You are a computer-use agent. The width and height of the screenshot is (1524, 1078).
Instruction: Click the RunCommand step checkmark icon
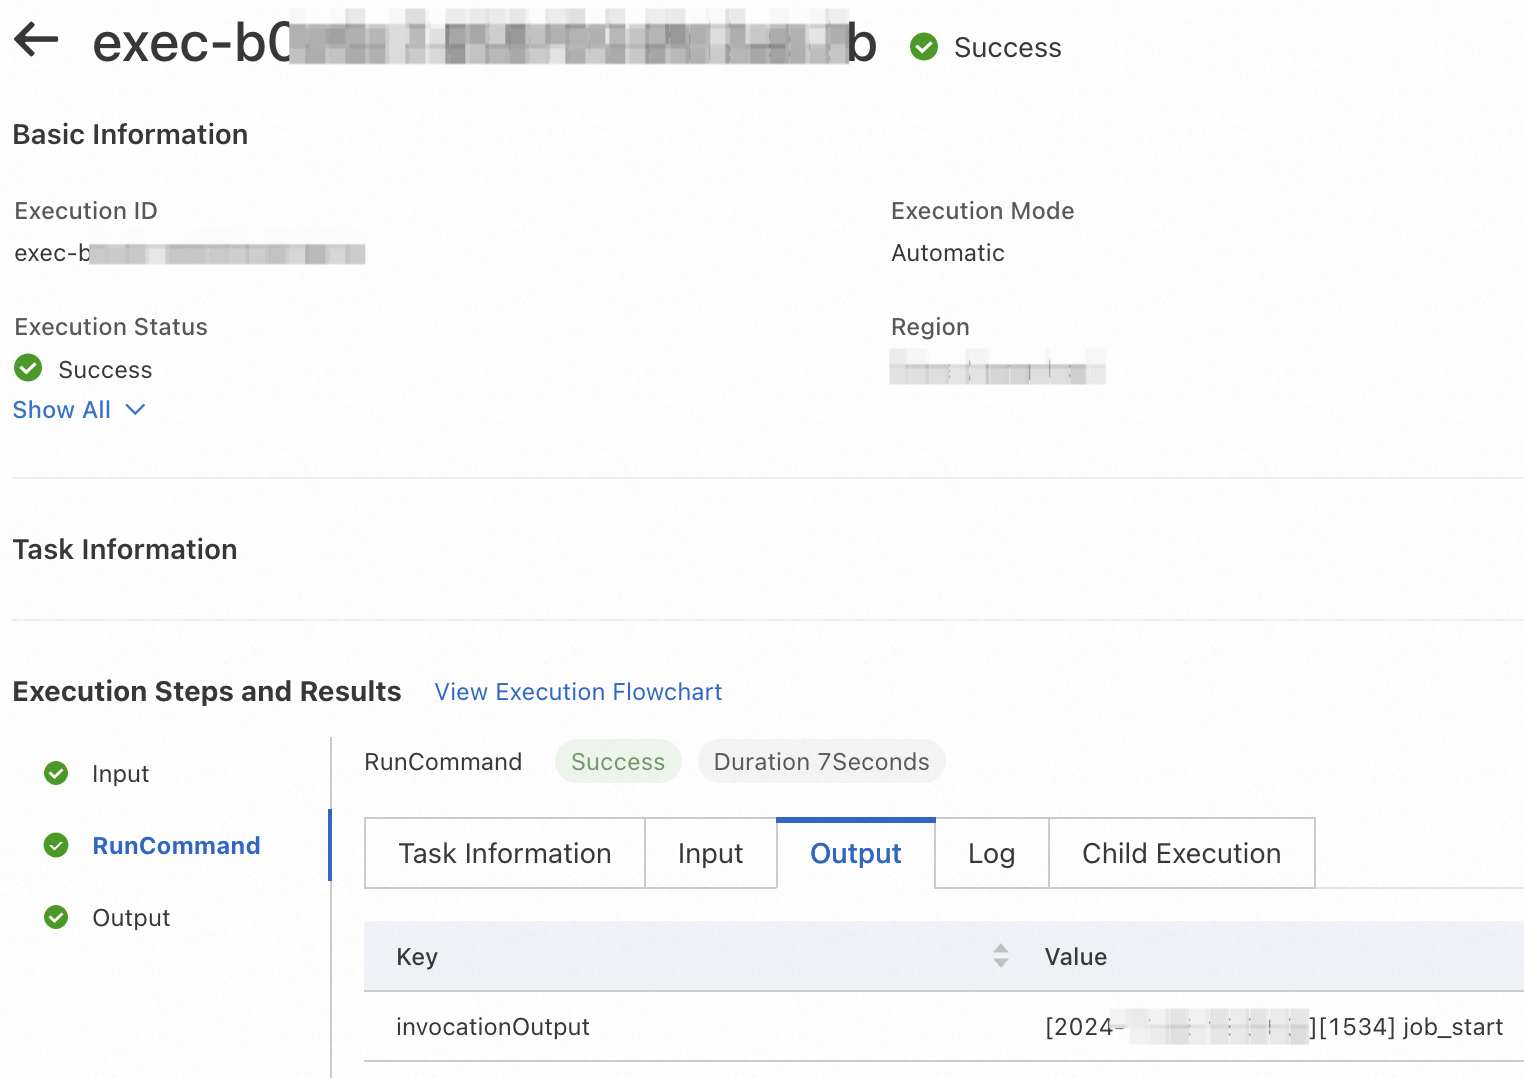coord(56,845)
